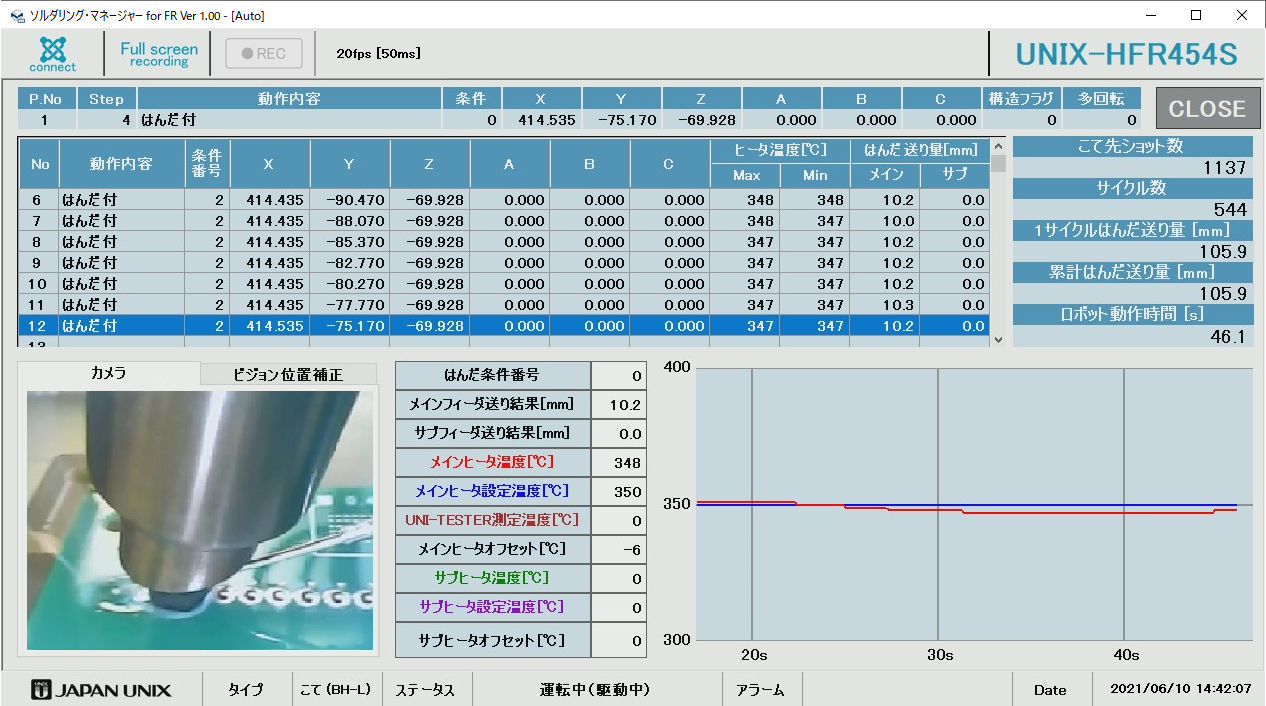This screenshot has width=1266, height=706.
Task: Click the ヒータ温度[℃] column header
Action: coord(780,151)
